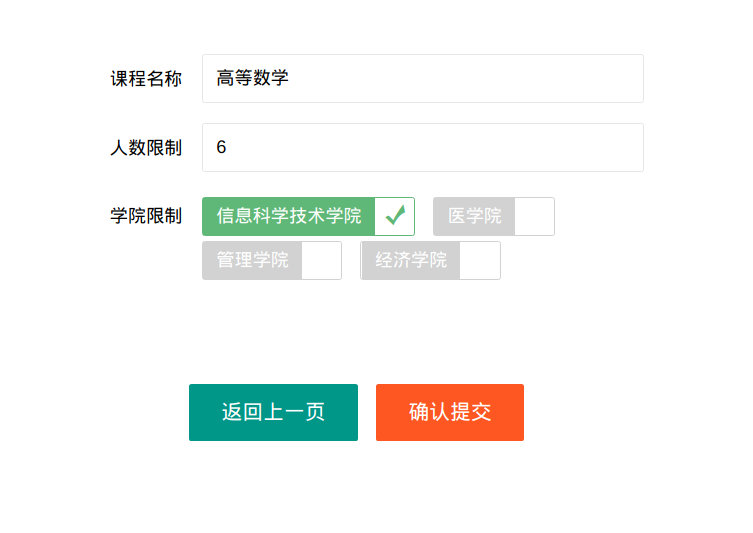Click the 学院限制 label

(x=146, y=216)
